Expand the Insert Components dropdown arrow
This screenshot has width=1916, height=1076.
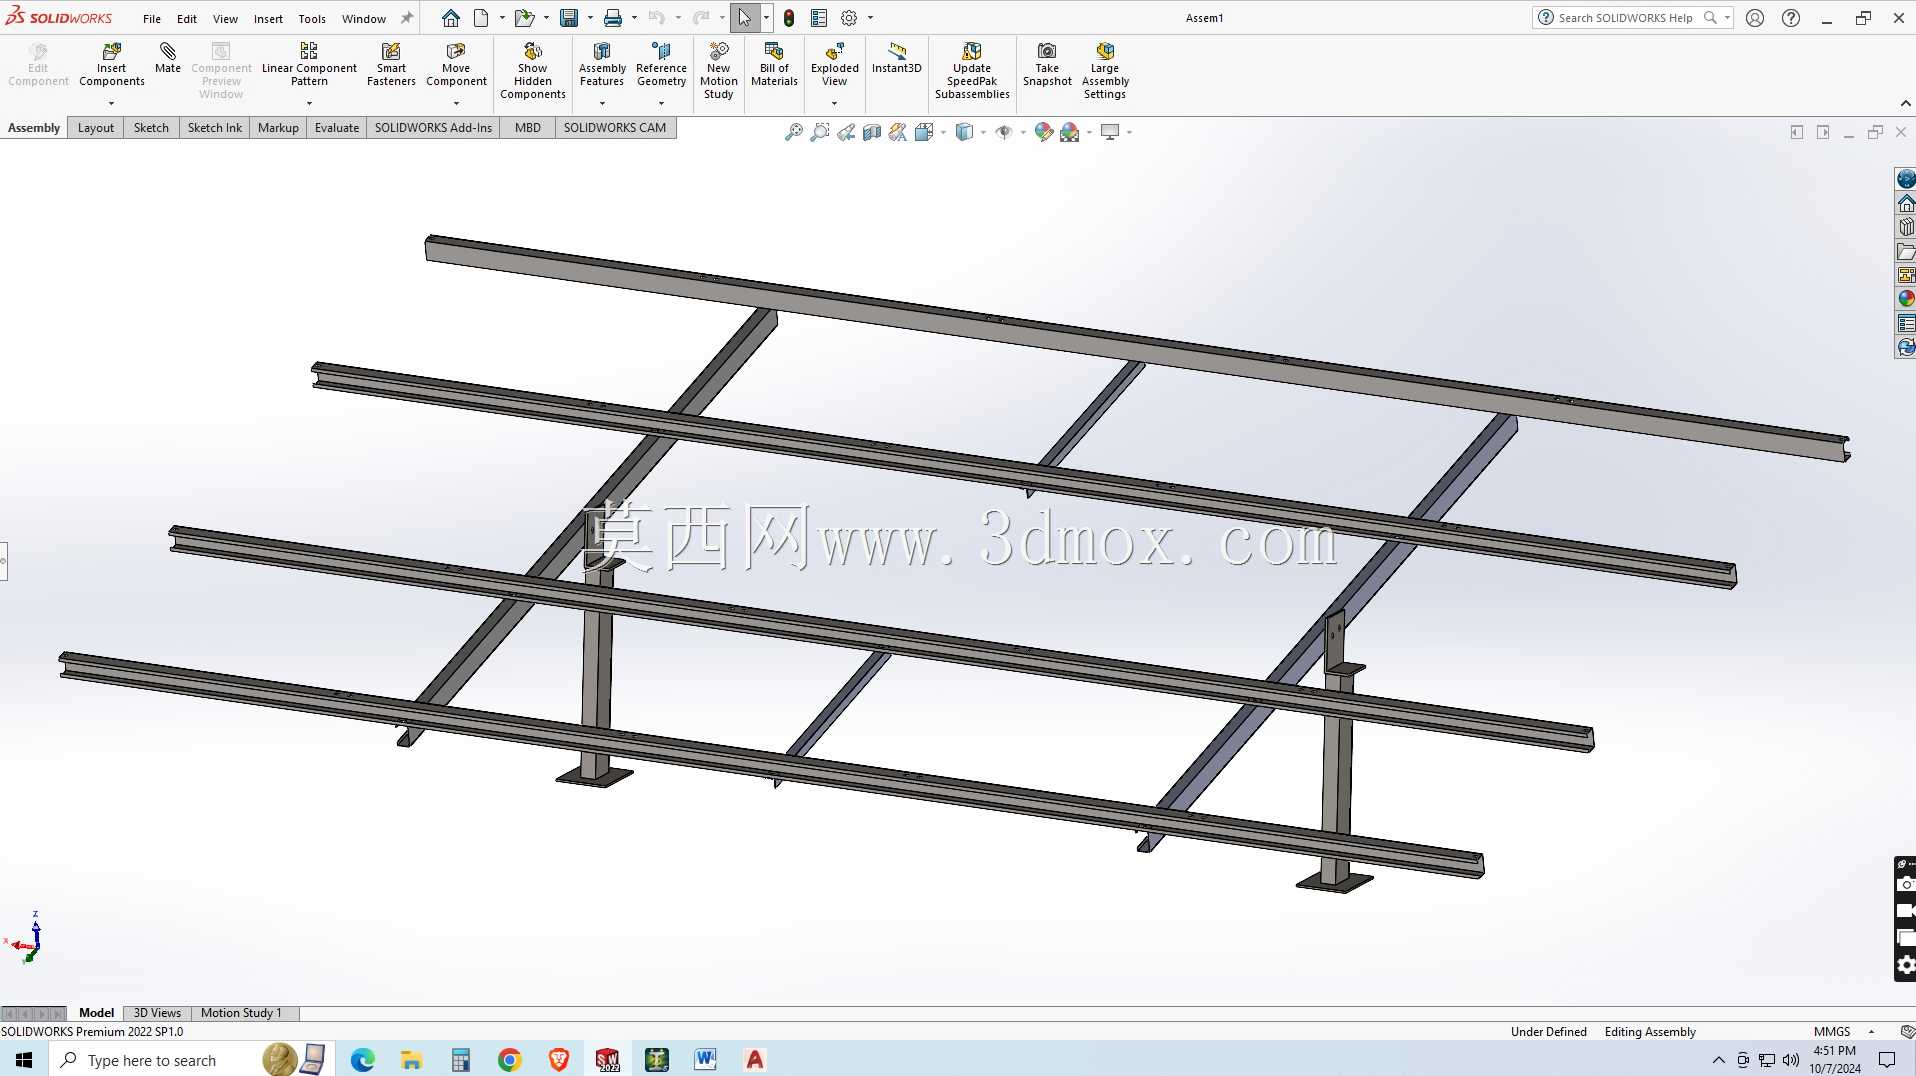(x=111, y=103)
